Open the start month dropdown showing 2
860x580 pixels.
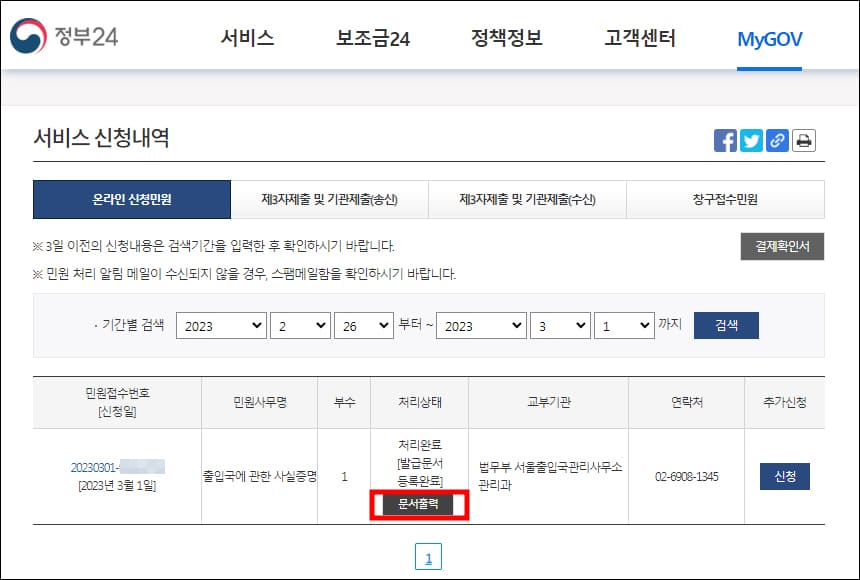[x=299, y=325]
